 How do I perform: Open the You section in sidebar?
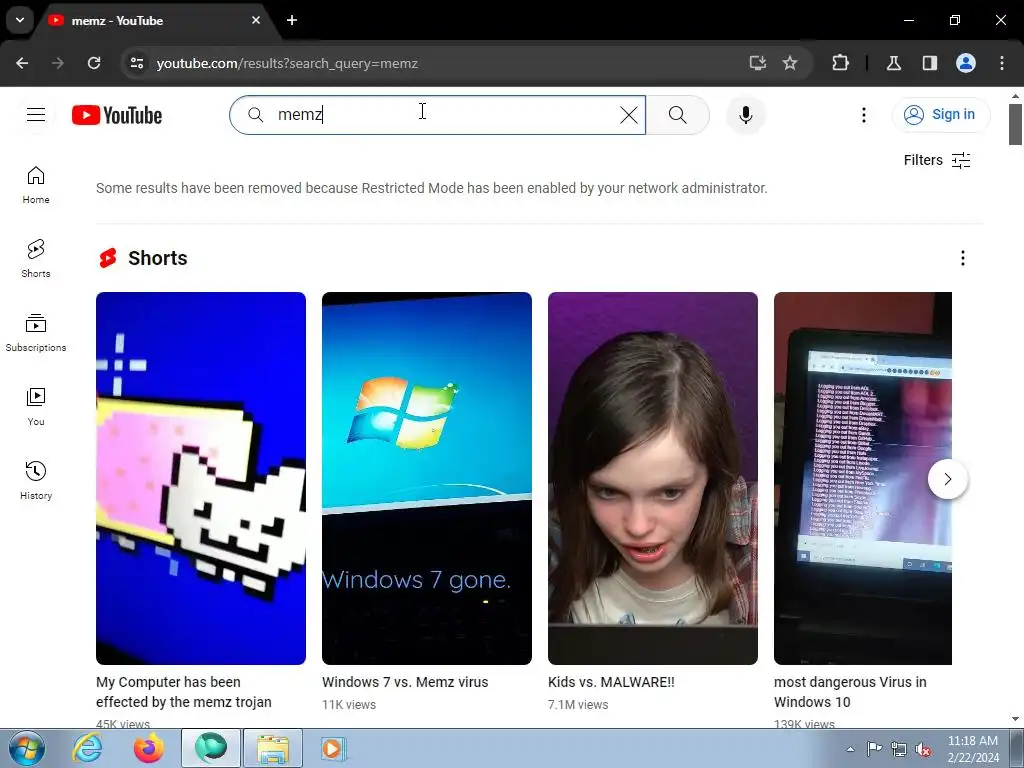pos(36,407)
